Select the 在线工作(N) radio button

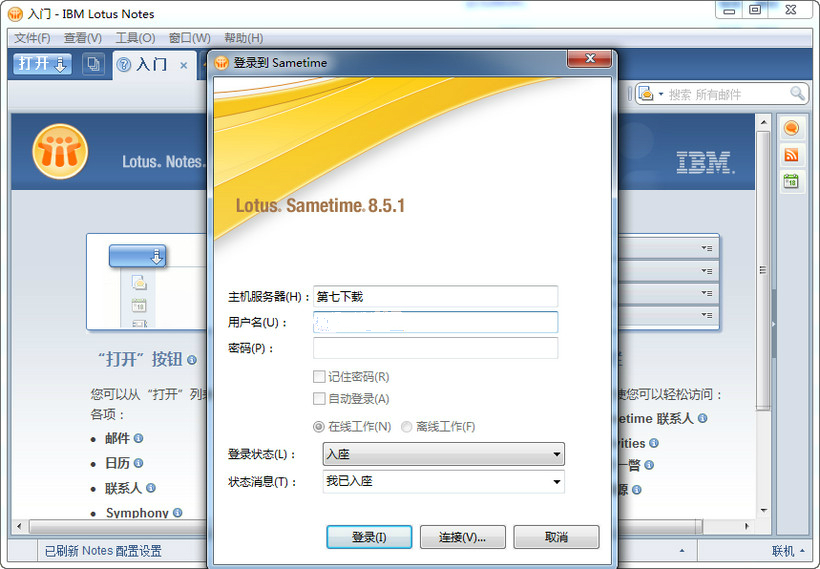click(318, 427)
